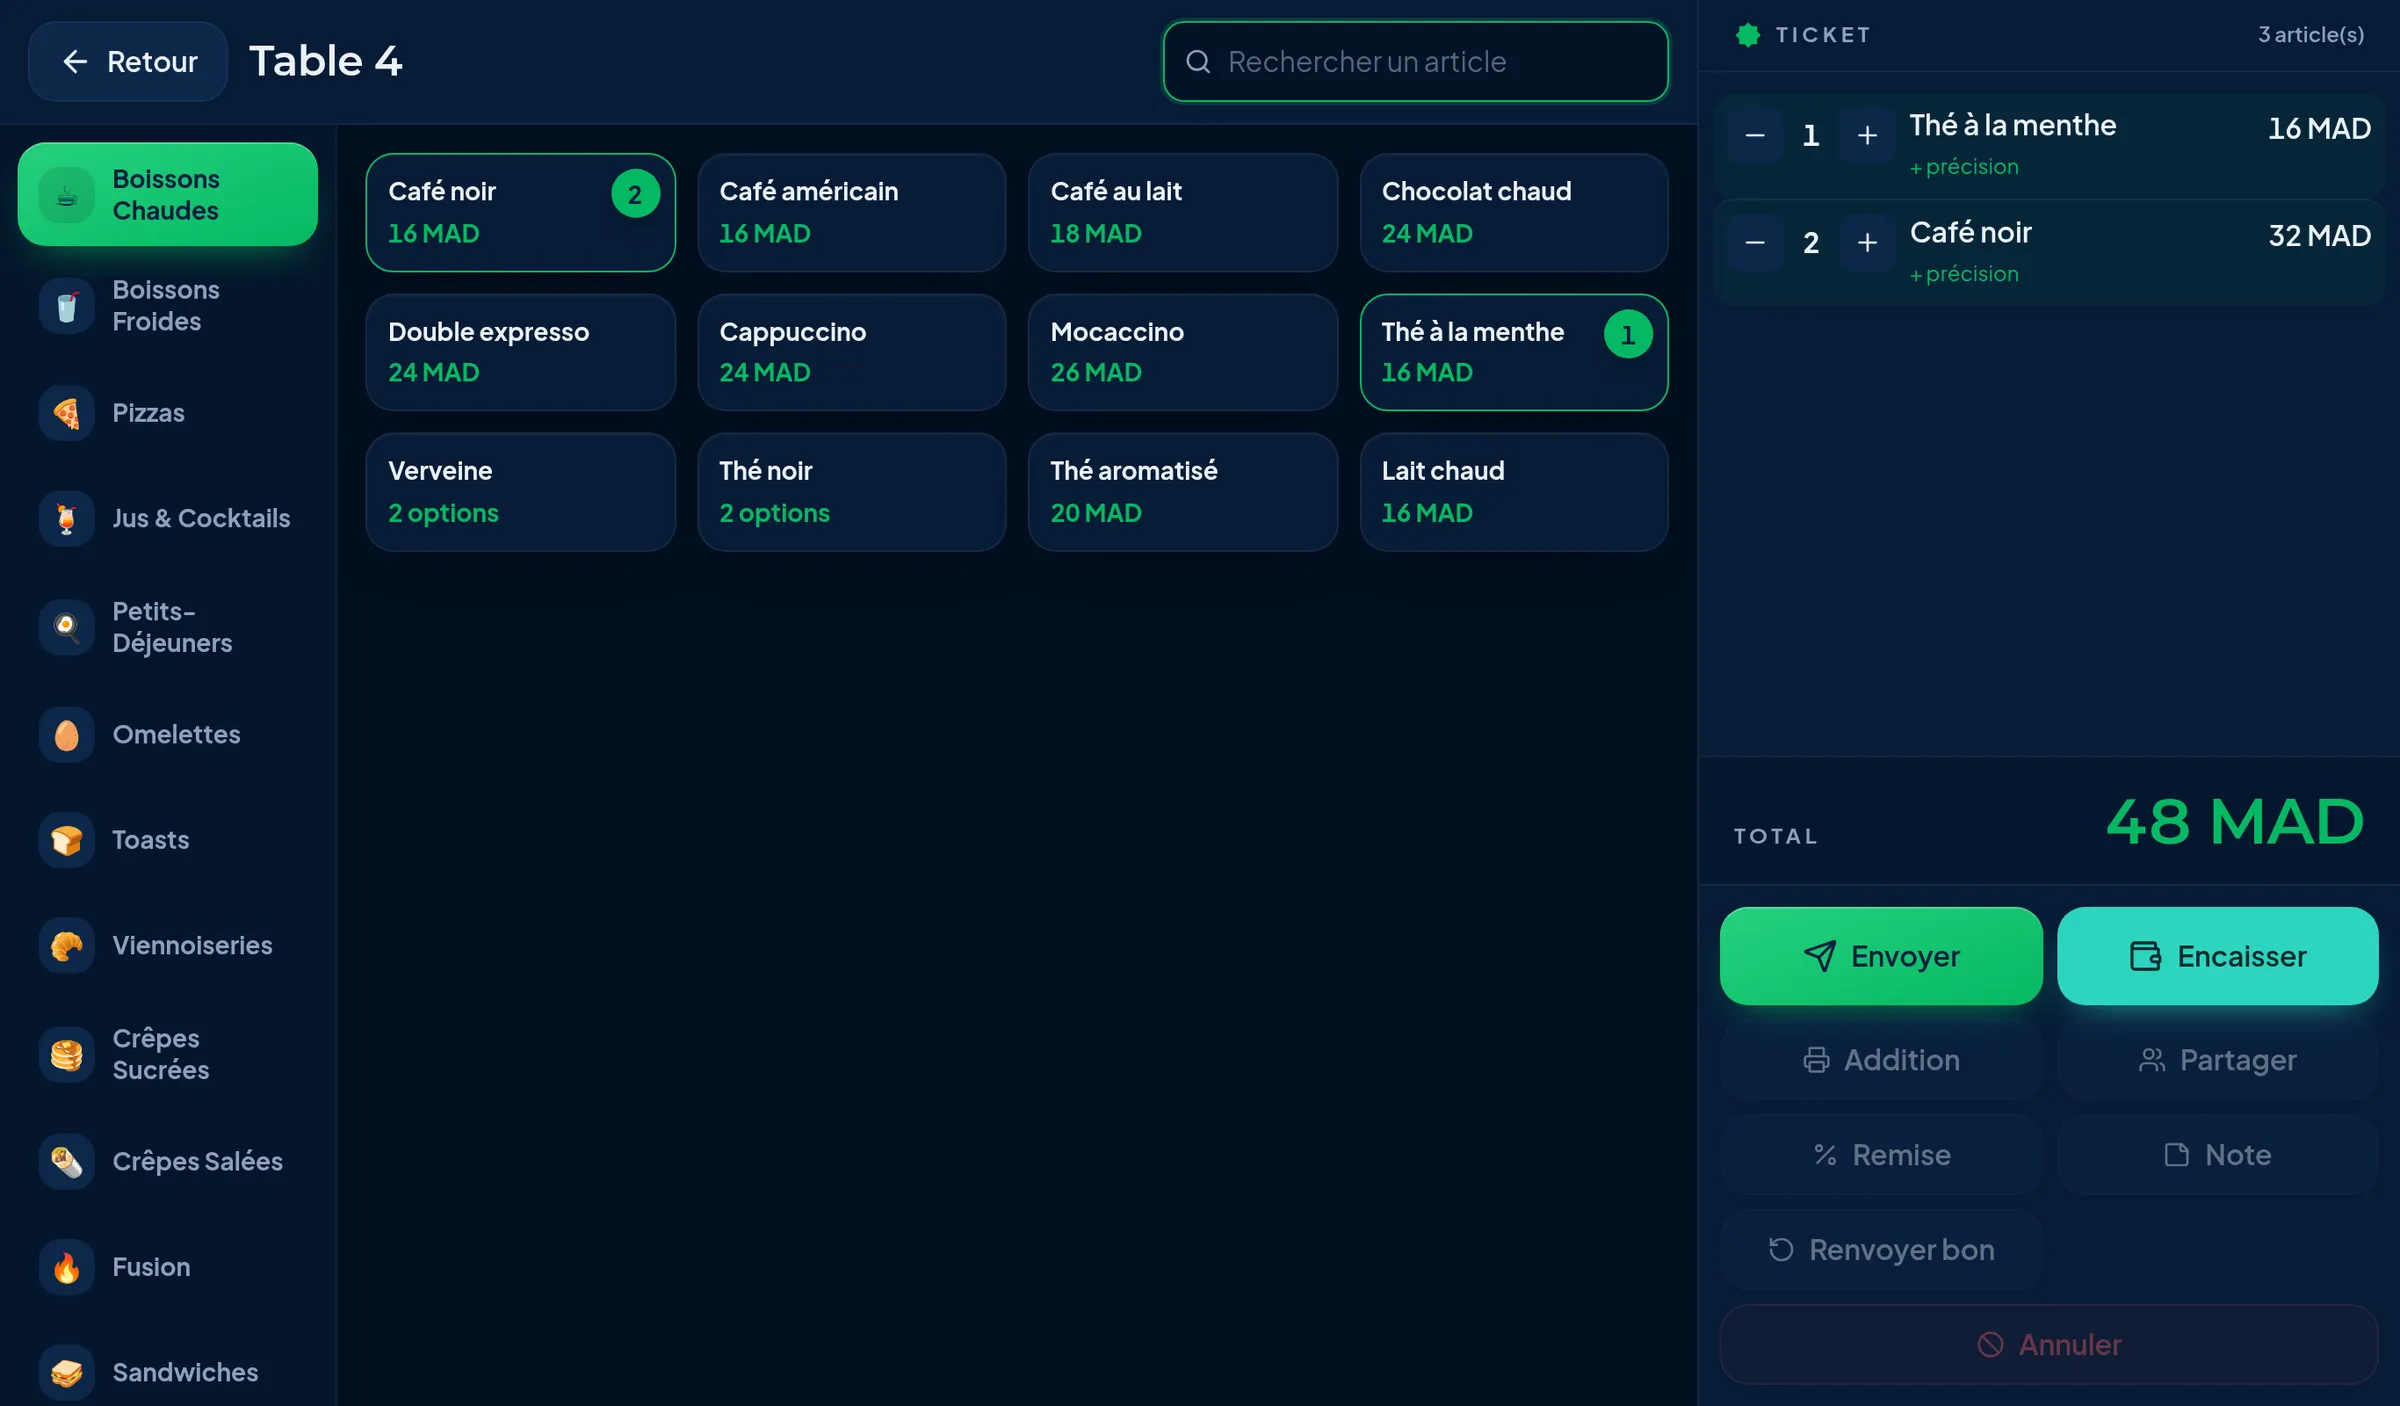Add a Note to the ticket
This screenshot has height=1406, width=2400.
pyautogui.click(x=2218, y=1155)
